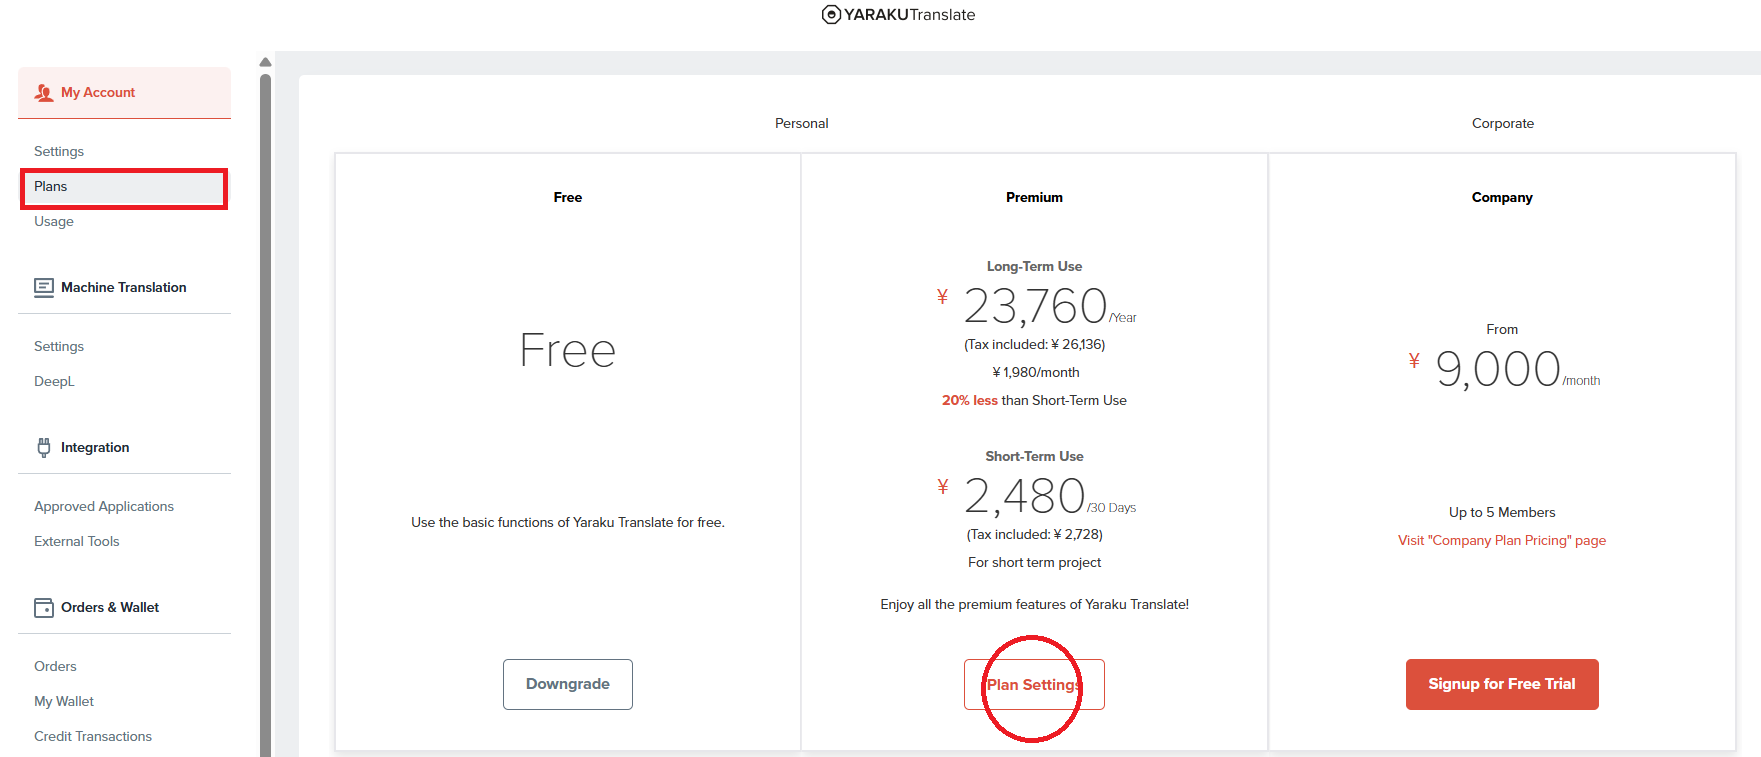Click the sidebar scroll up arrow
1761x757 pixels.
point(265,62)
